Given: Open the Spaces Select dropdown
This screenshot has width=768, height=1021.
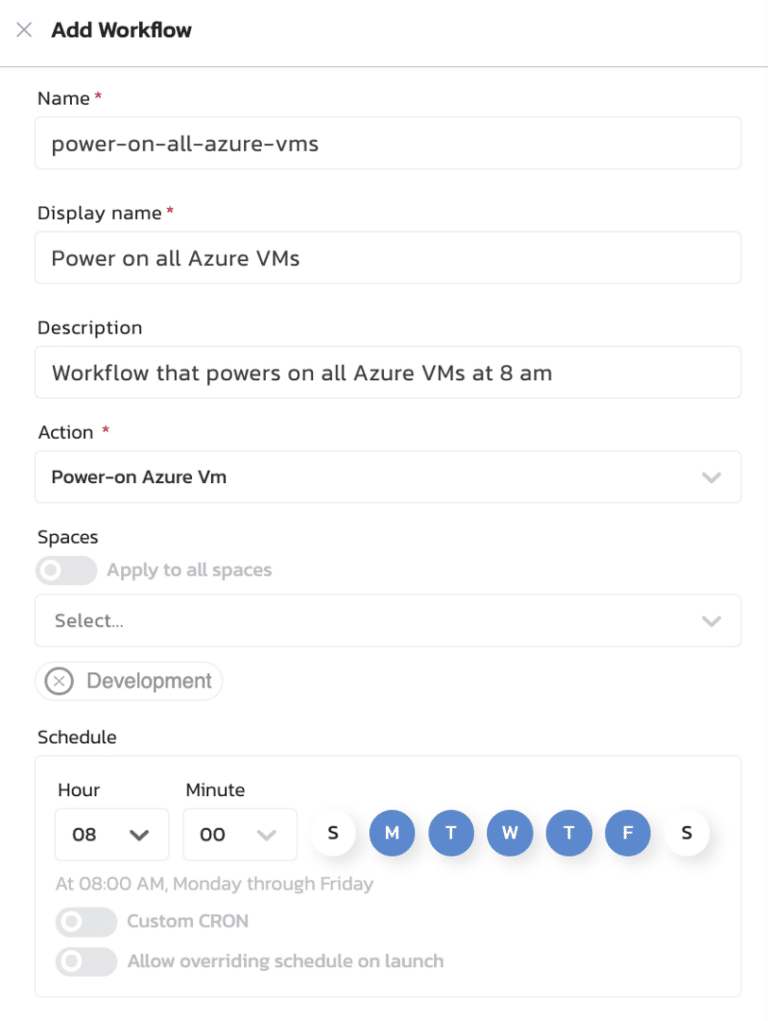Looking at the screenshot, I should point(388,620).
